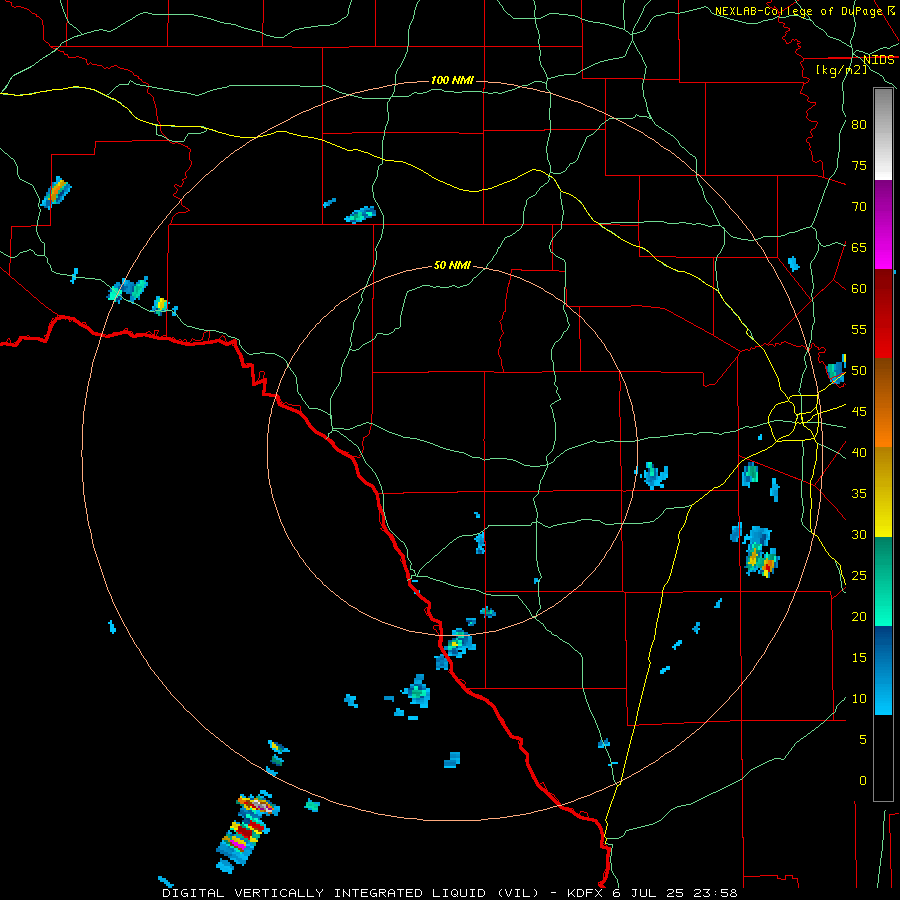This screenshot has width=900, height=900.
Task: Click the 15 value on the color scale
Action: (859, 658)
